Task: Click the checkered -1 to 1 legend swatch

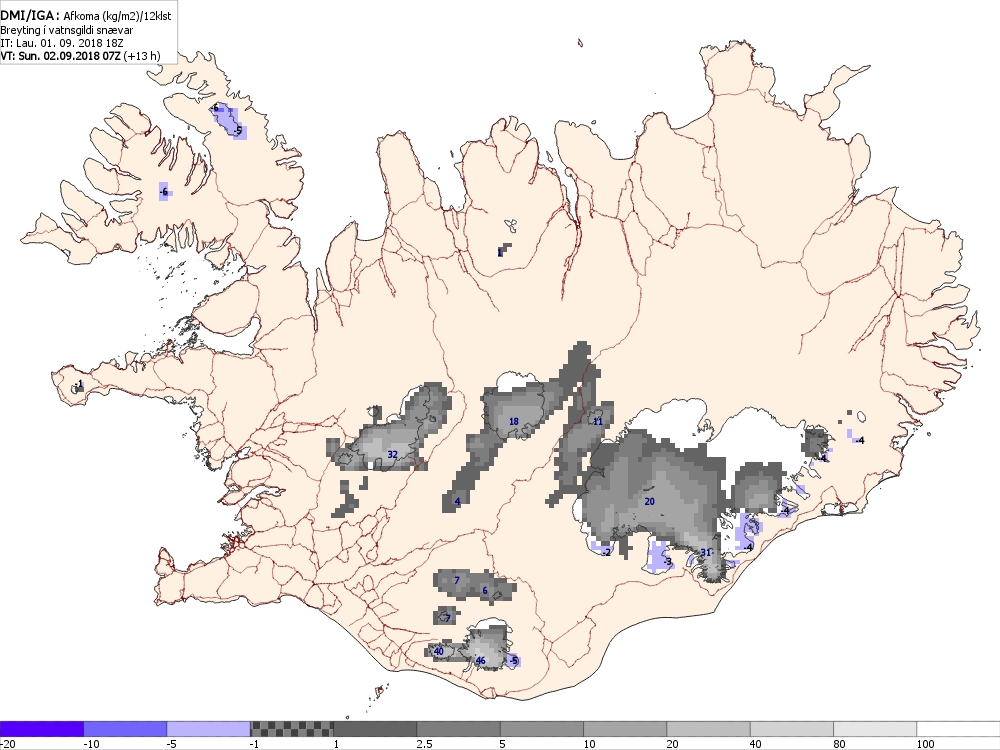Action: (291, 729)
